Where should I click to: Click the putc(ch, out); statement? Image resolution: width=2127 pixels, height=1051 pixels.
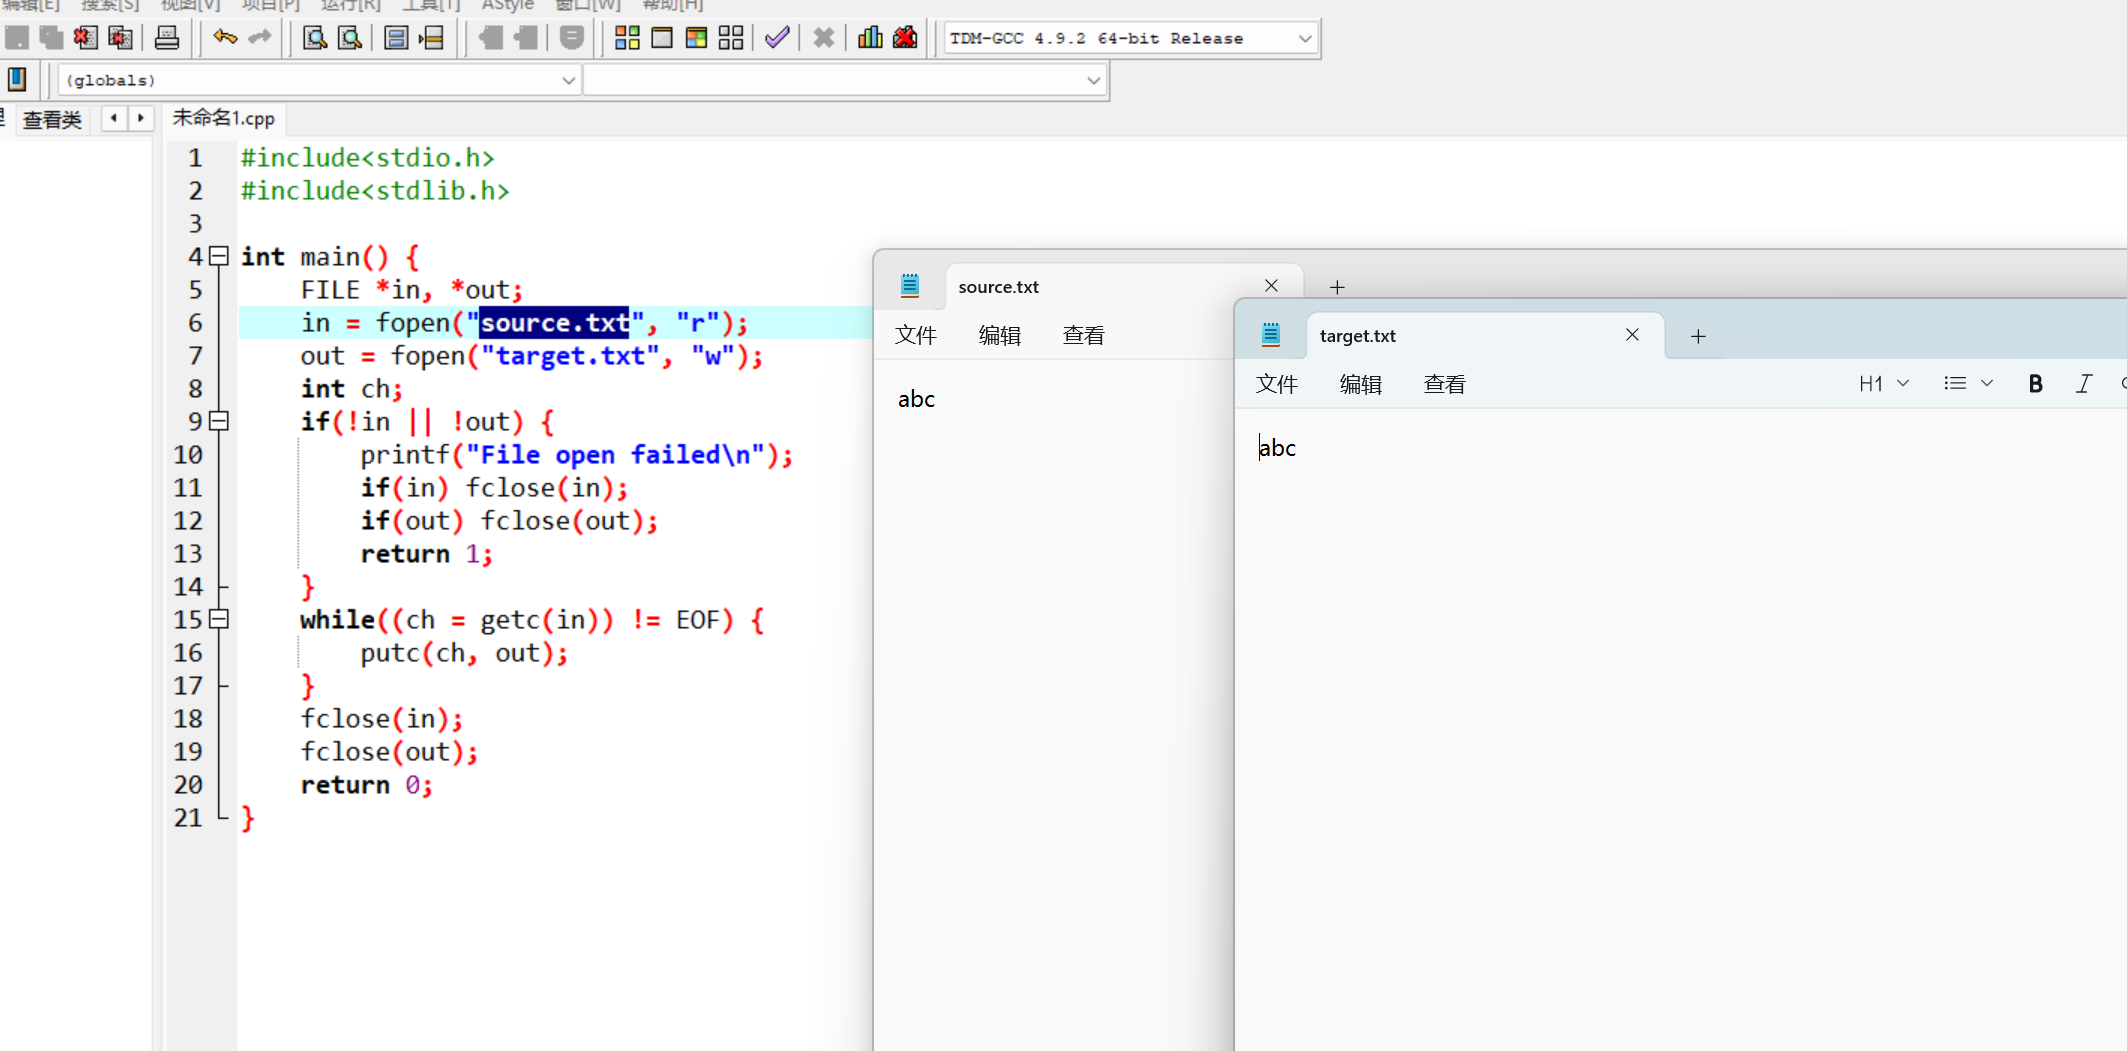click(465, 653)
